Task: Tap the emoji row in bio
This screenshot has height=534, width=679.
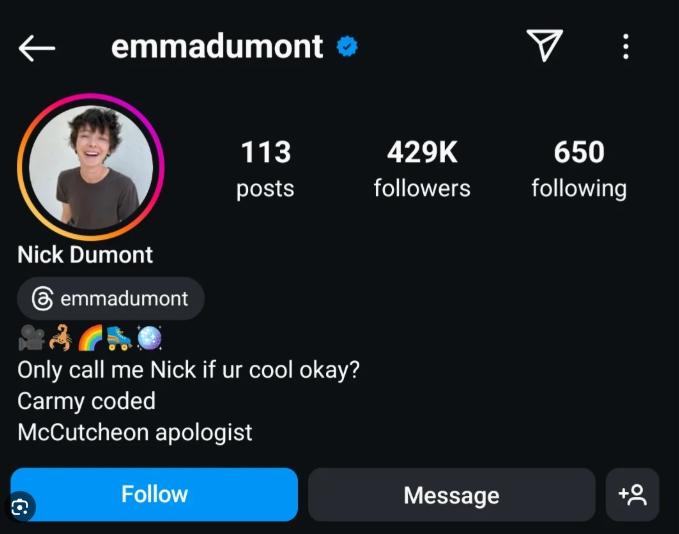Action: 91,337
